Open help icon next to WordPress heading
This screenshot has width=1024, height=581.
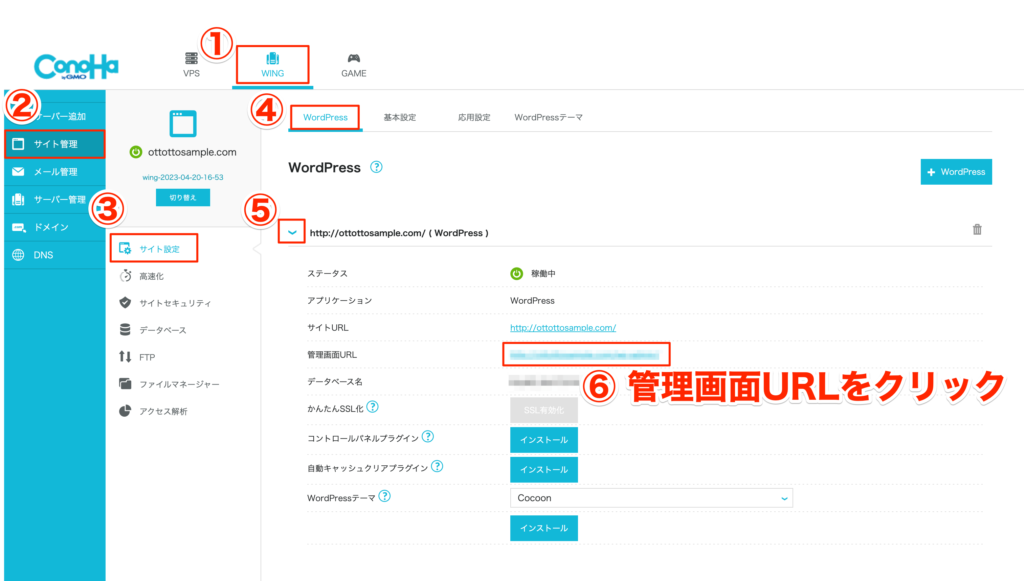(376, 167)
